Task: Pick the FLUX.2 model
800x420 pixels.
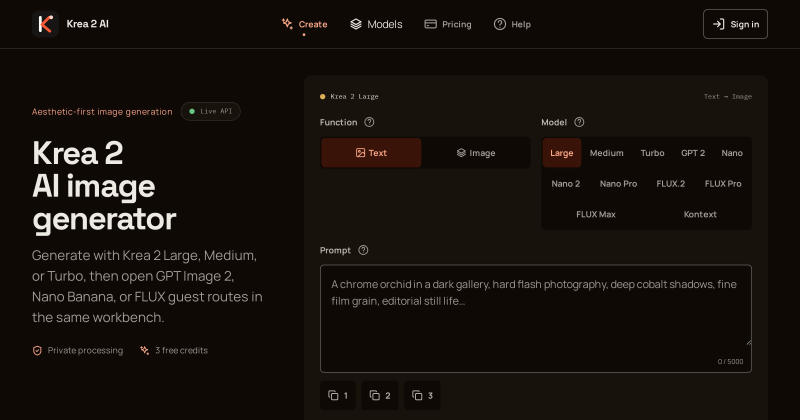Action: click(670, 183)
